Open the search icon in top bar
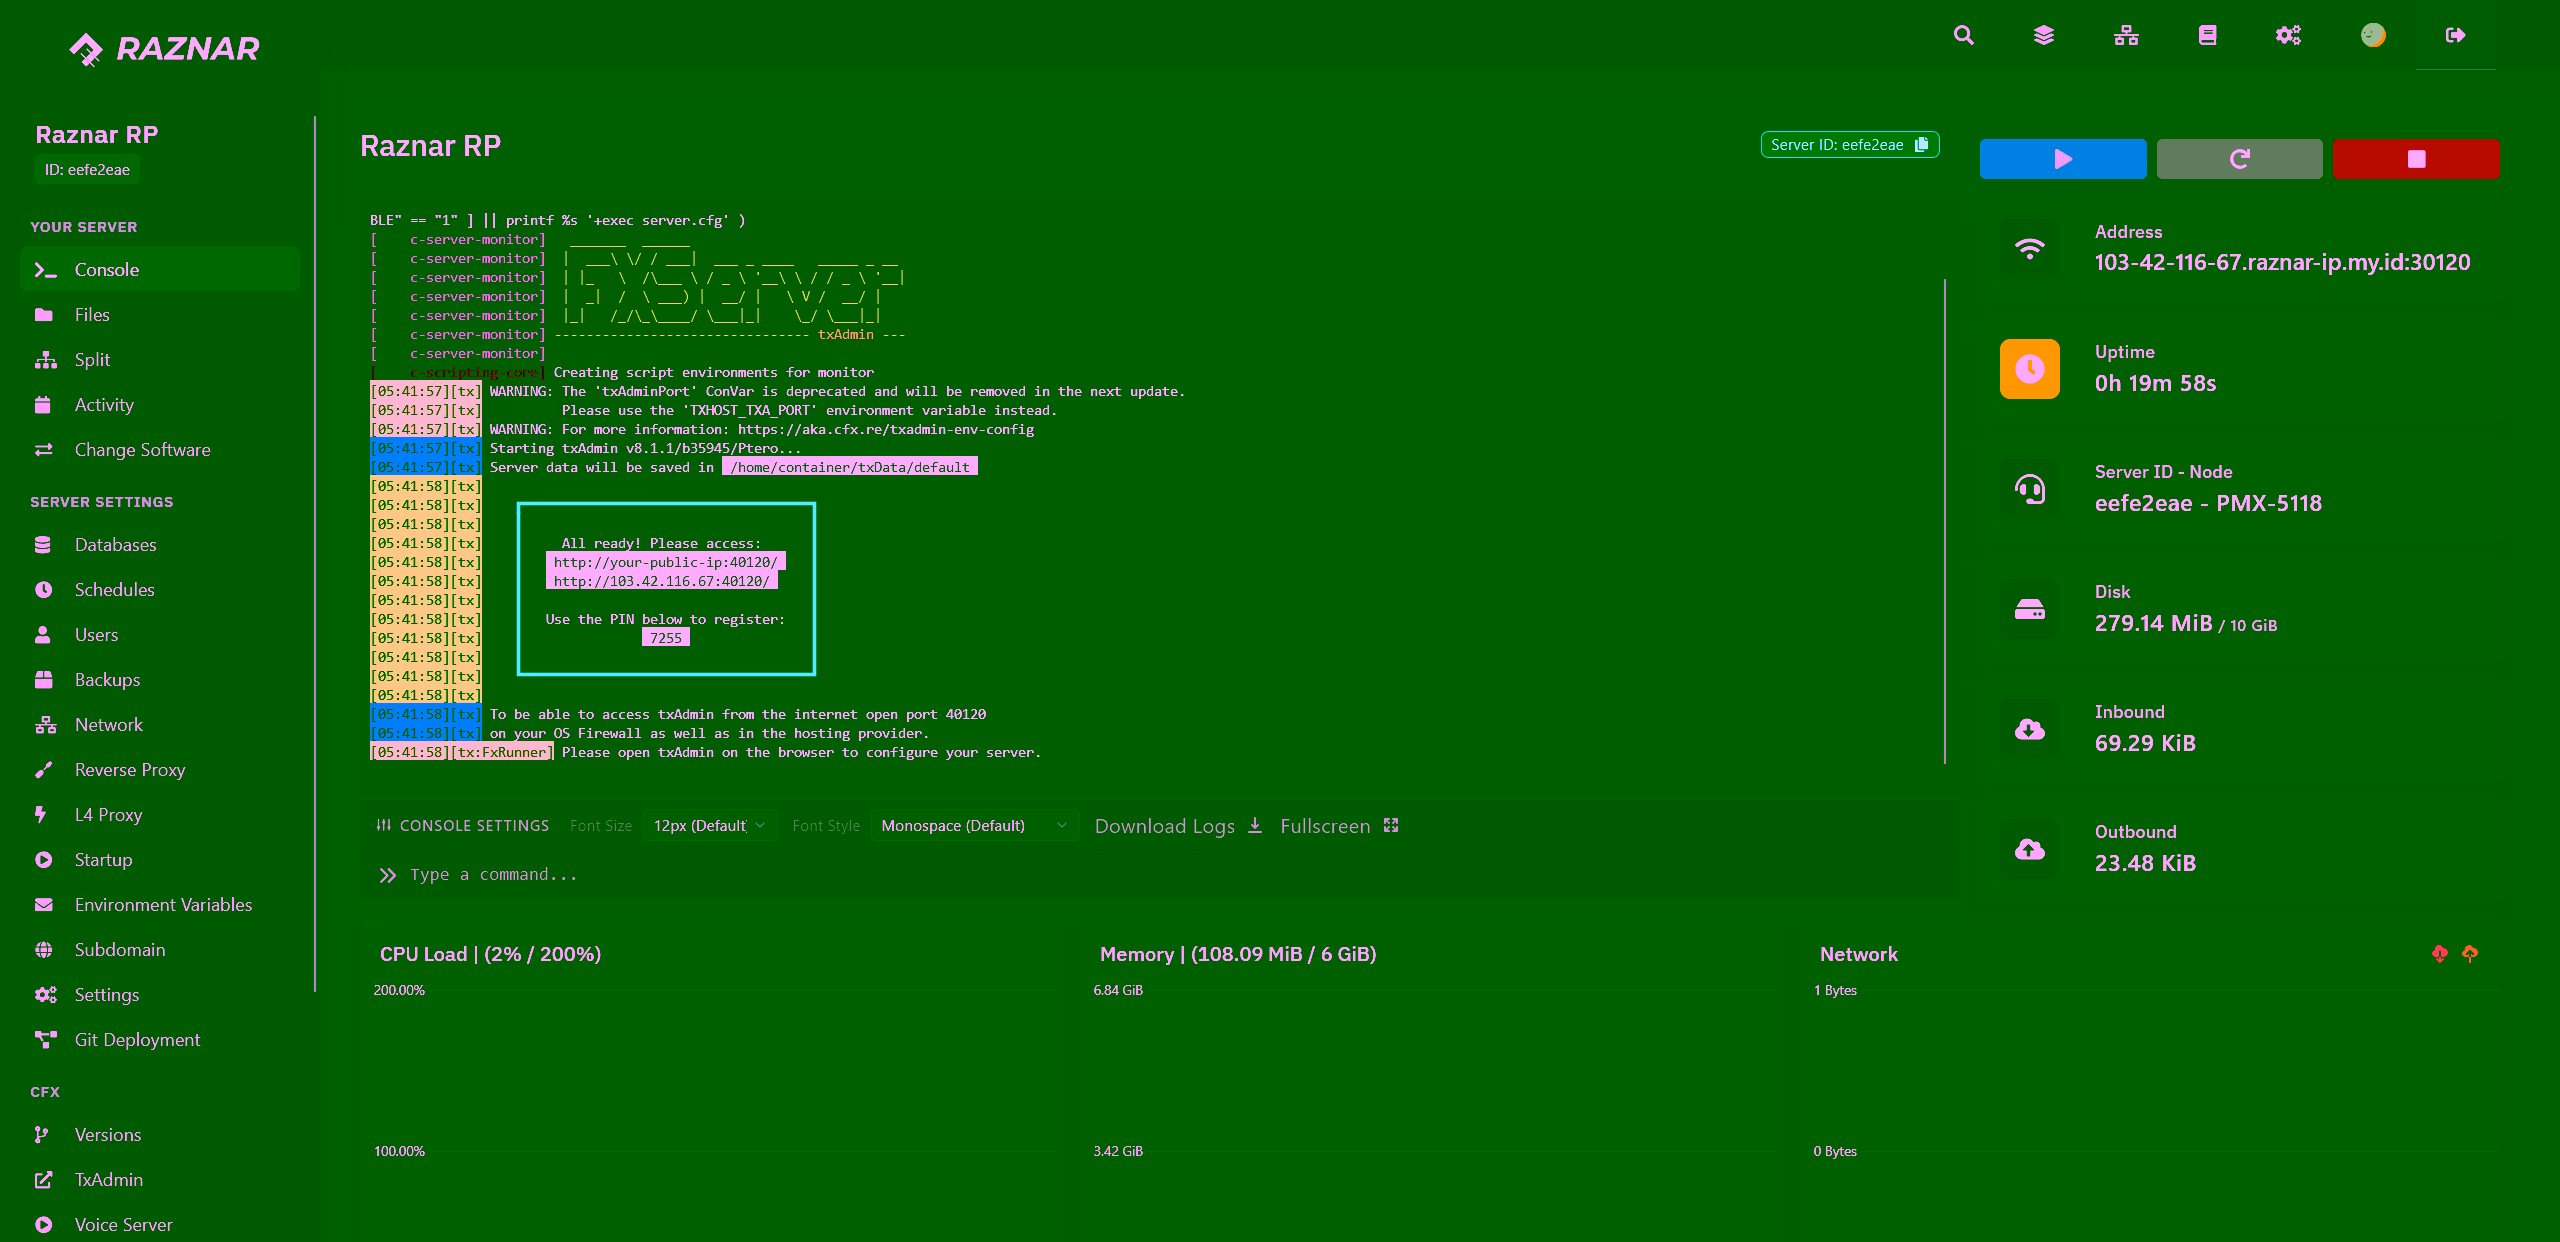2560x1242 pixels. pyautogui.click(x=1963, y=36)
